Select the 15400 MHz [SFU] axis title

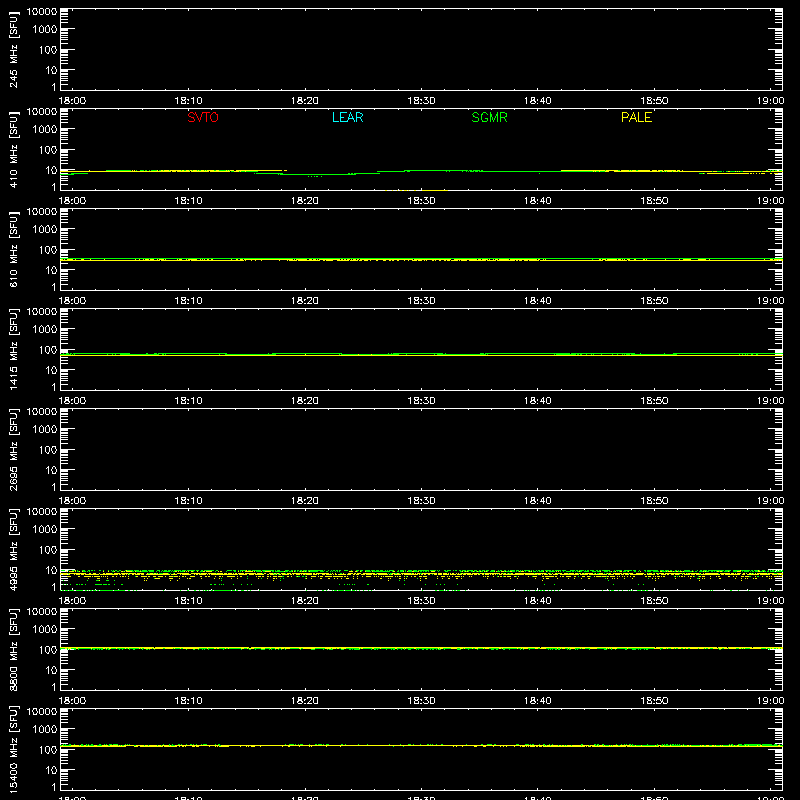pos(13,749)
